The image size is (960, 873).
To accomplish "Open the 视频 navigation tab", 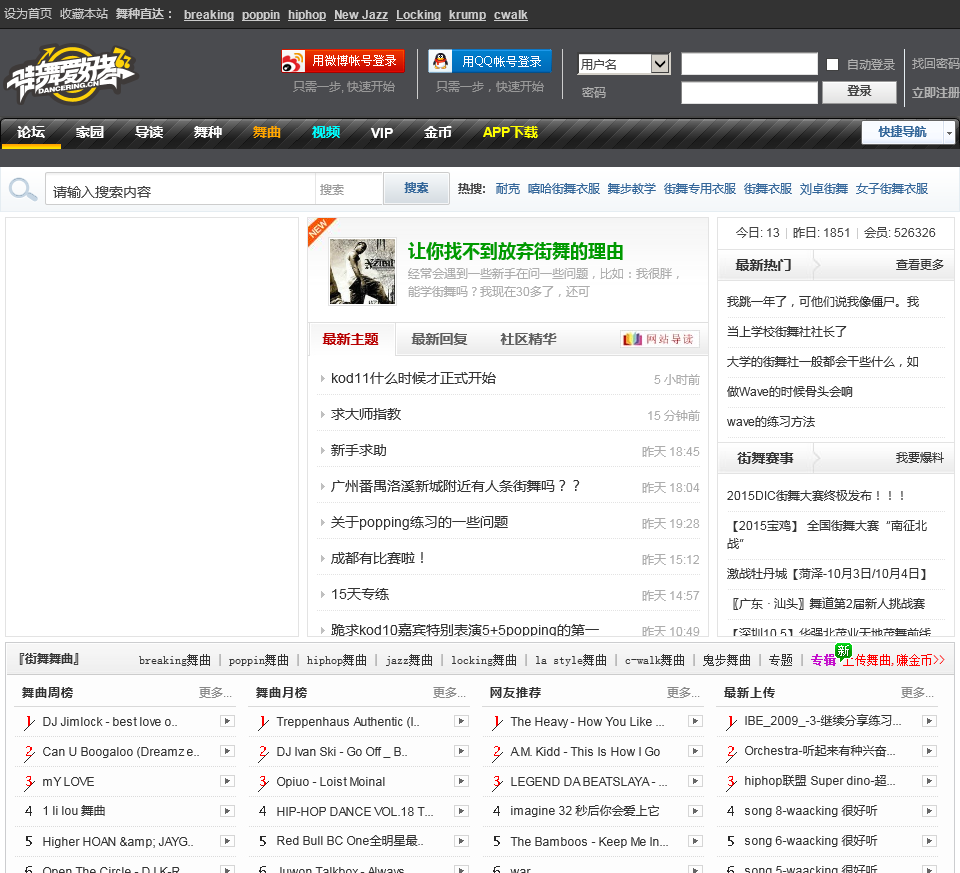I will (326, 132).
